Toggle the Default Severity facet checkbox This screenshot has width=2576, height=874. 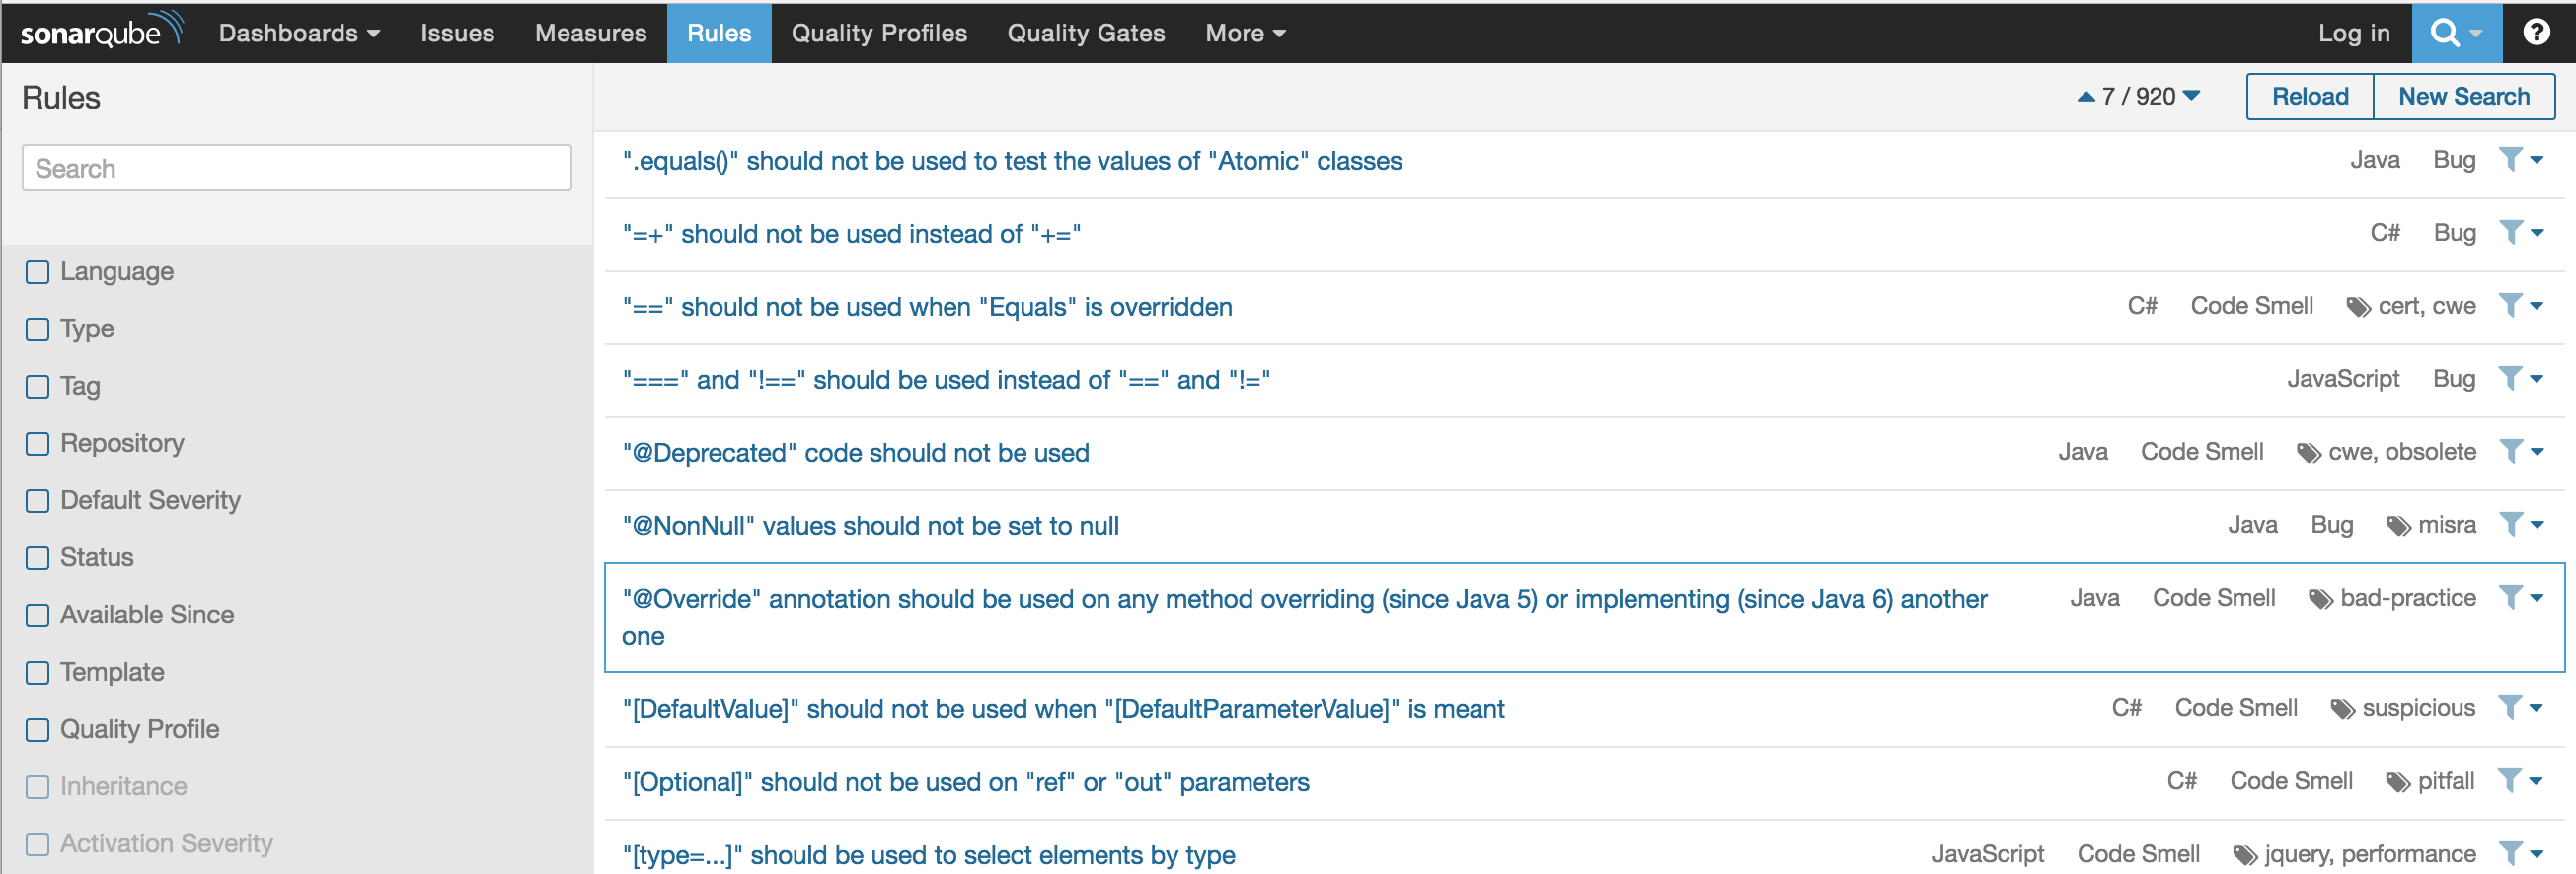(x=38, y=501)
